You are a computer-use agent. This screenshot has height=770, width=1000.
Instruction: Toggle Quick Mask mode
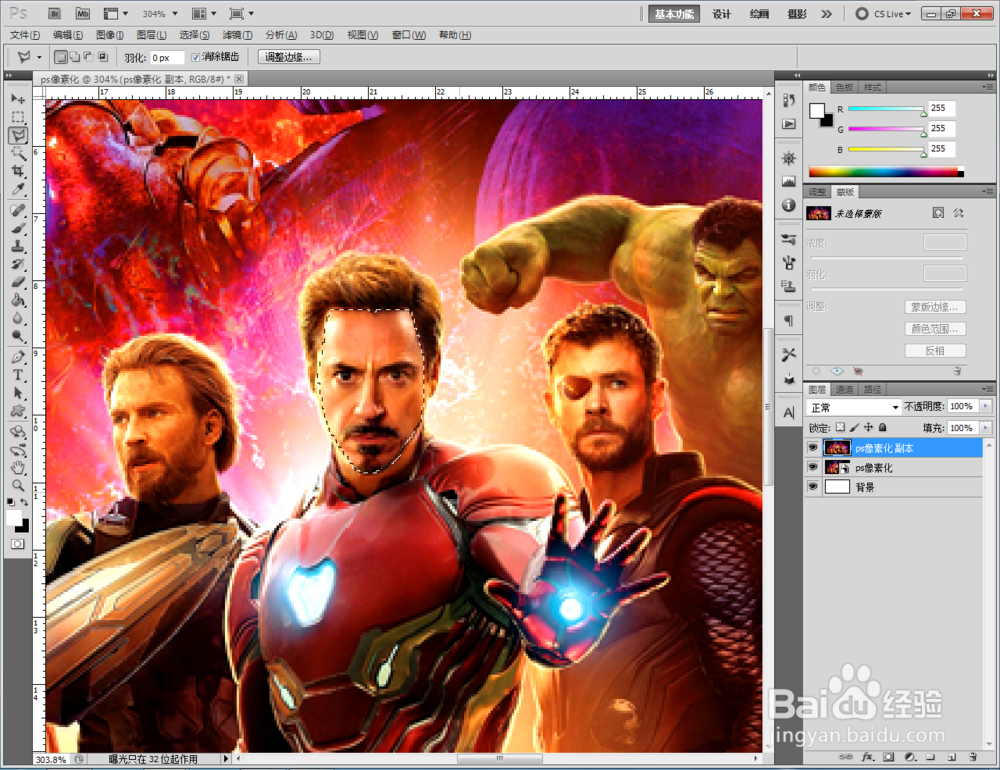click(18, 544)
